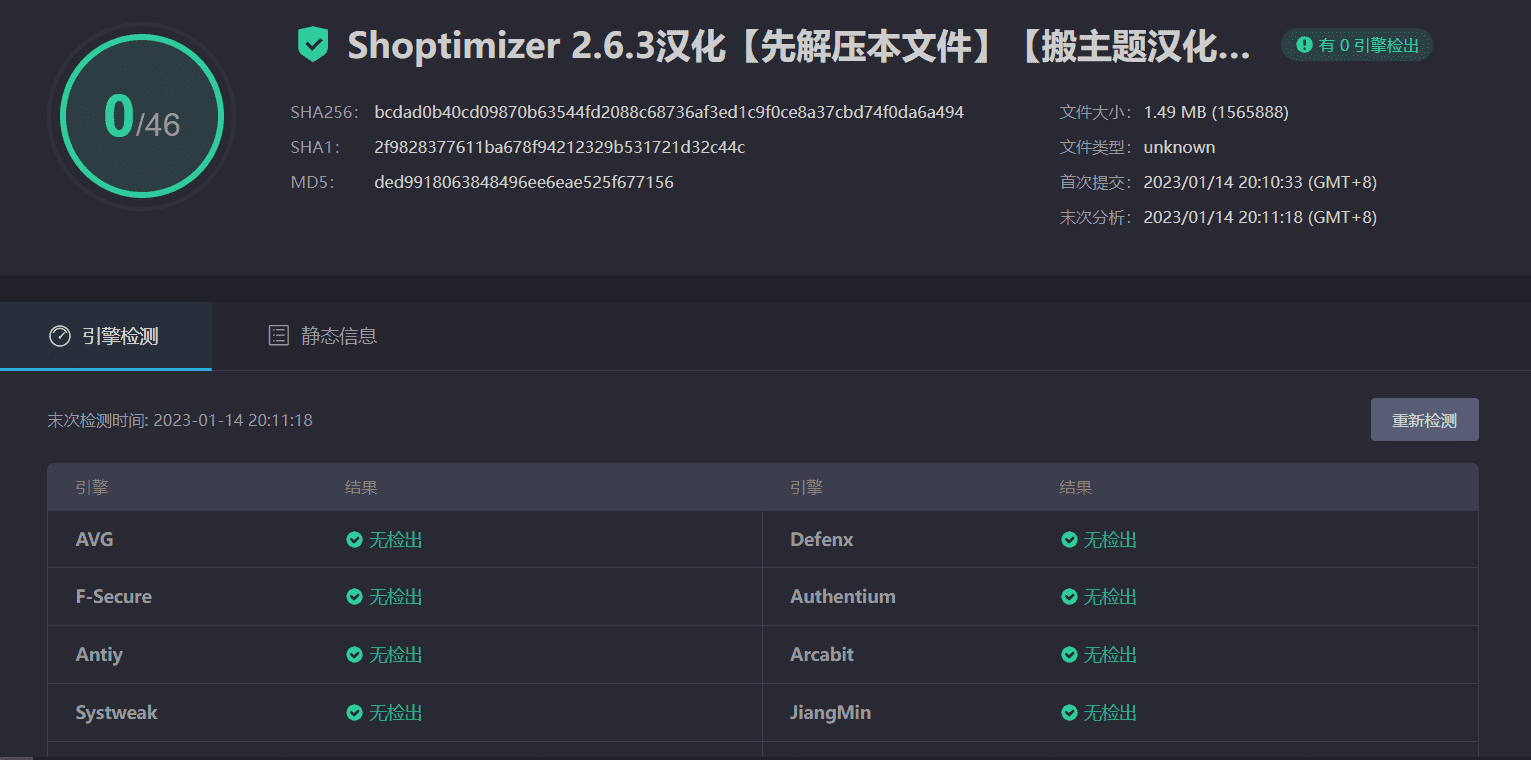Click the SHA256 label
The image size is (1531, 760).
pyautogui.click(x=324, y=112)
